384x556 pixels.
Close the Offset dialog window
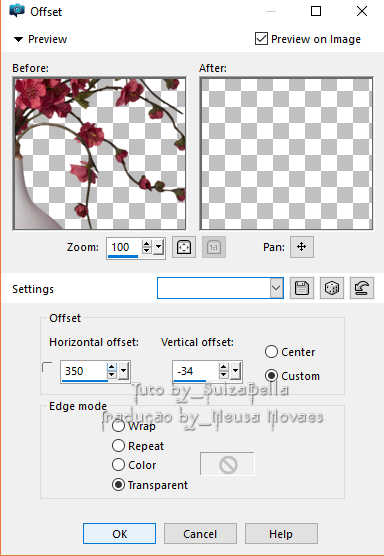tap(362, 11)
